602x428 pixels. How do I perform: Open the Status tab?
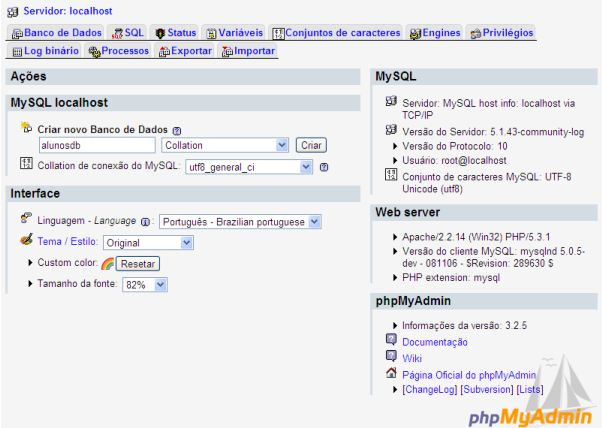175,33
